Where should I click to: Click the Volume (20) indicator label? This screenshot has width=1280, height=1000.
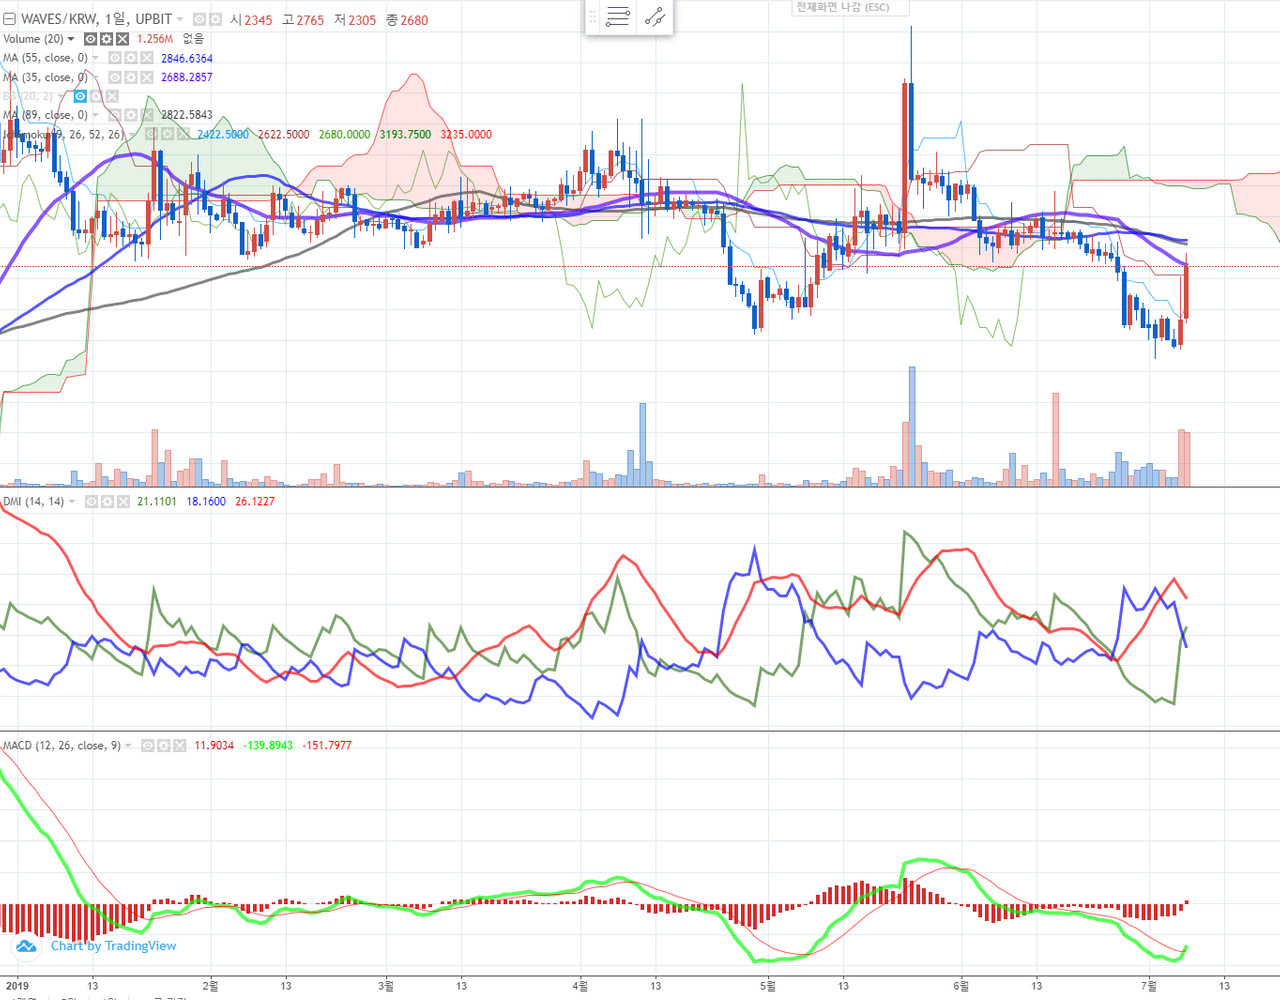[33, 39]
